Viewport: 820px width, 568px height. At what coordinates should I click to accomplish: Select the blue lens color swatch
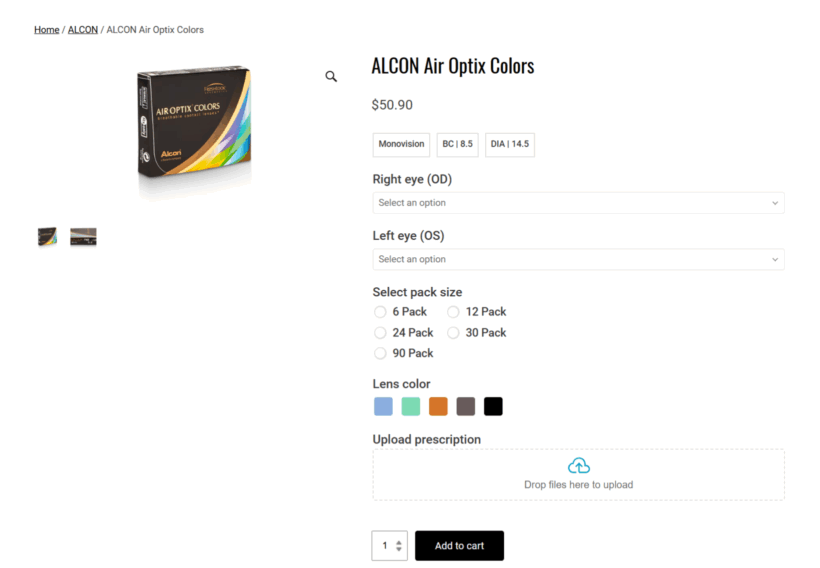tap(383, 406)
